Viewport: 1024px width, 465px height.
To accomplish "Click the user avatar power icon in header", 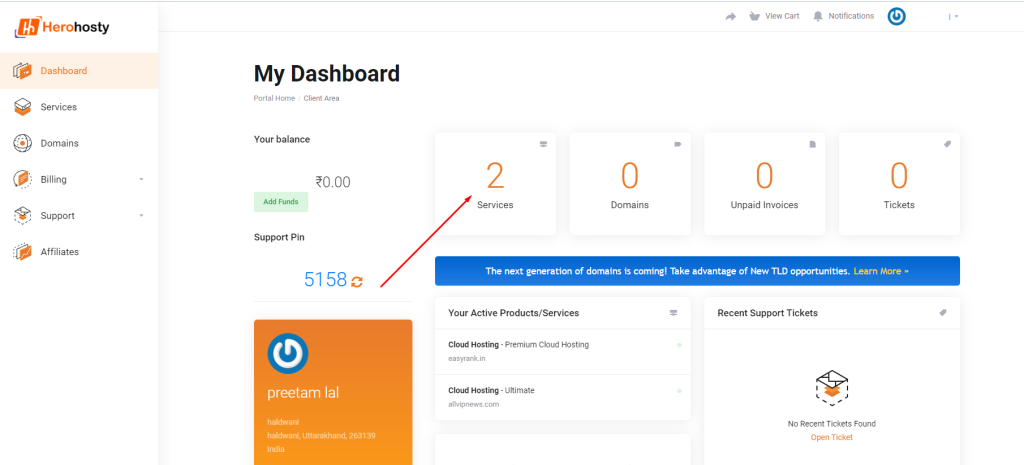I will (x=896, y=16).
